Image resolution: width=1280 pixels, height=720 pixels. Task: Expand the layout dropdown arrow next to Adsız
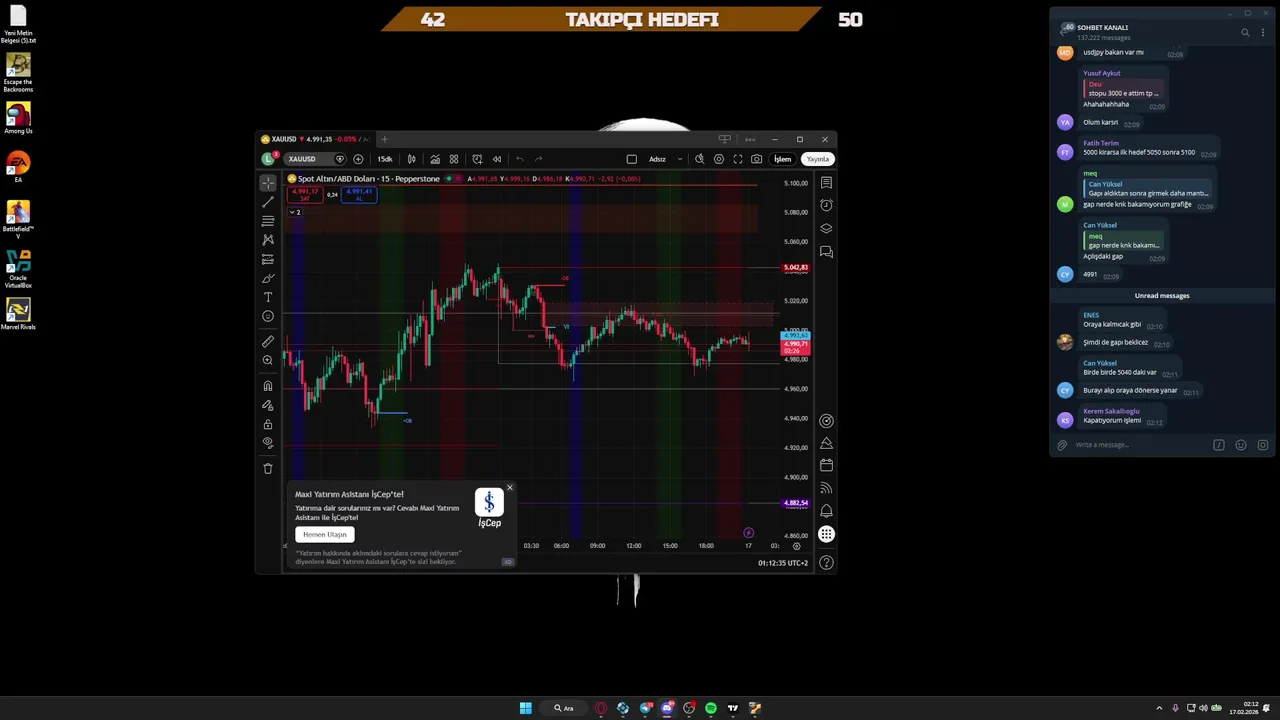click(x=680, y=159)
